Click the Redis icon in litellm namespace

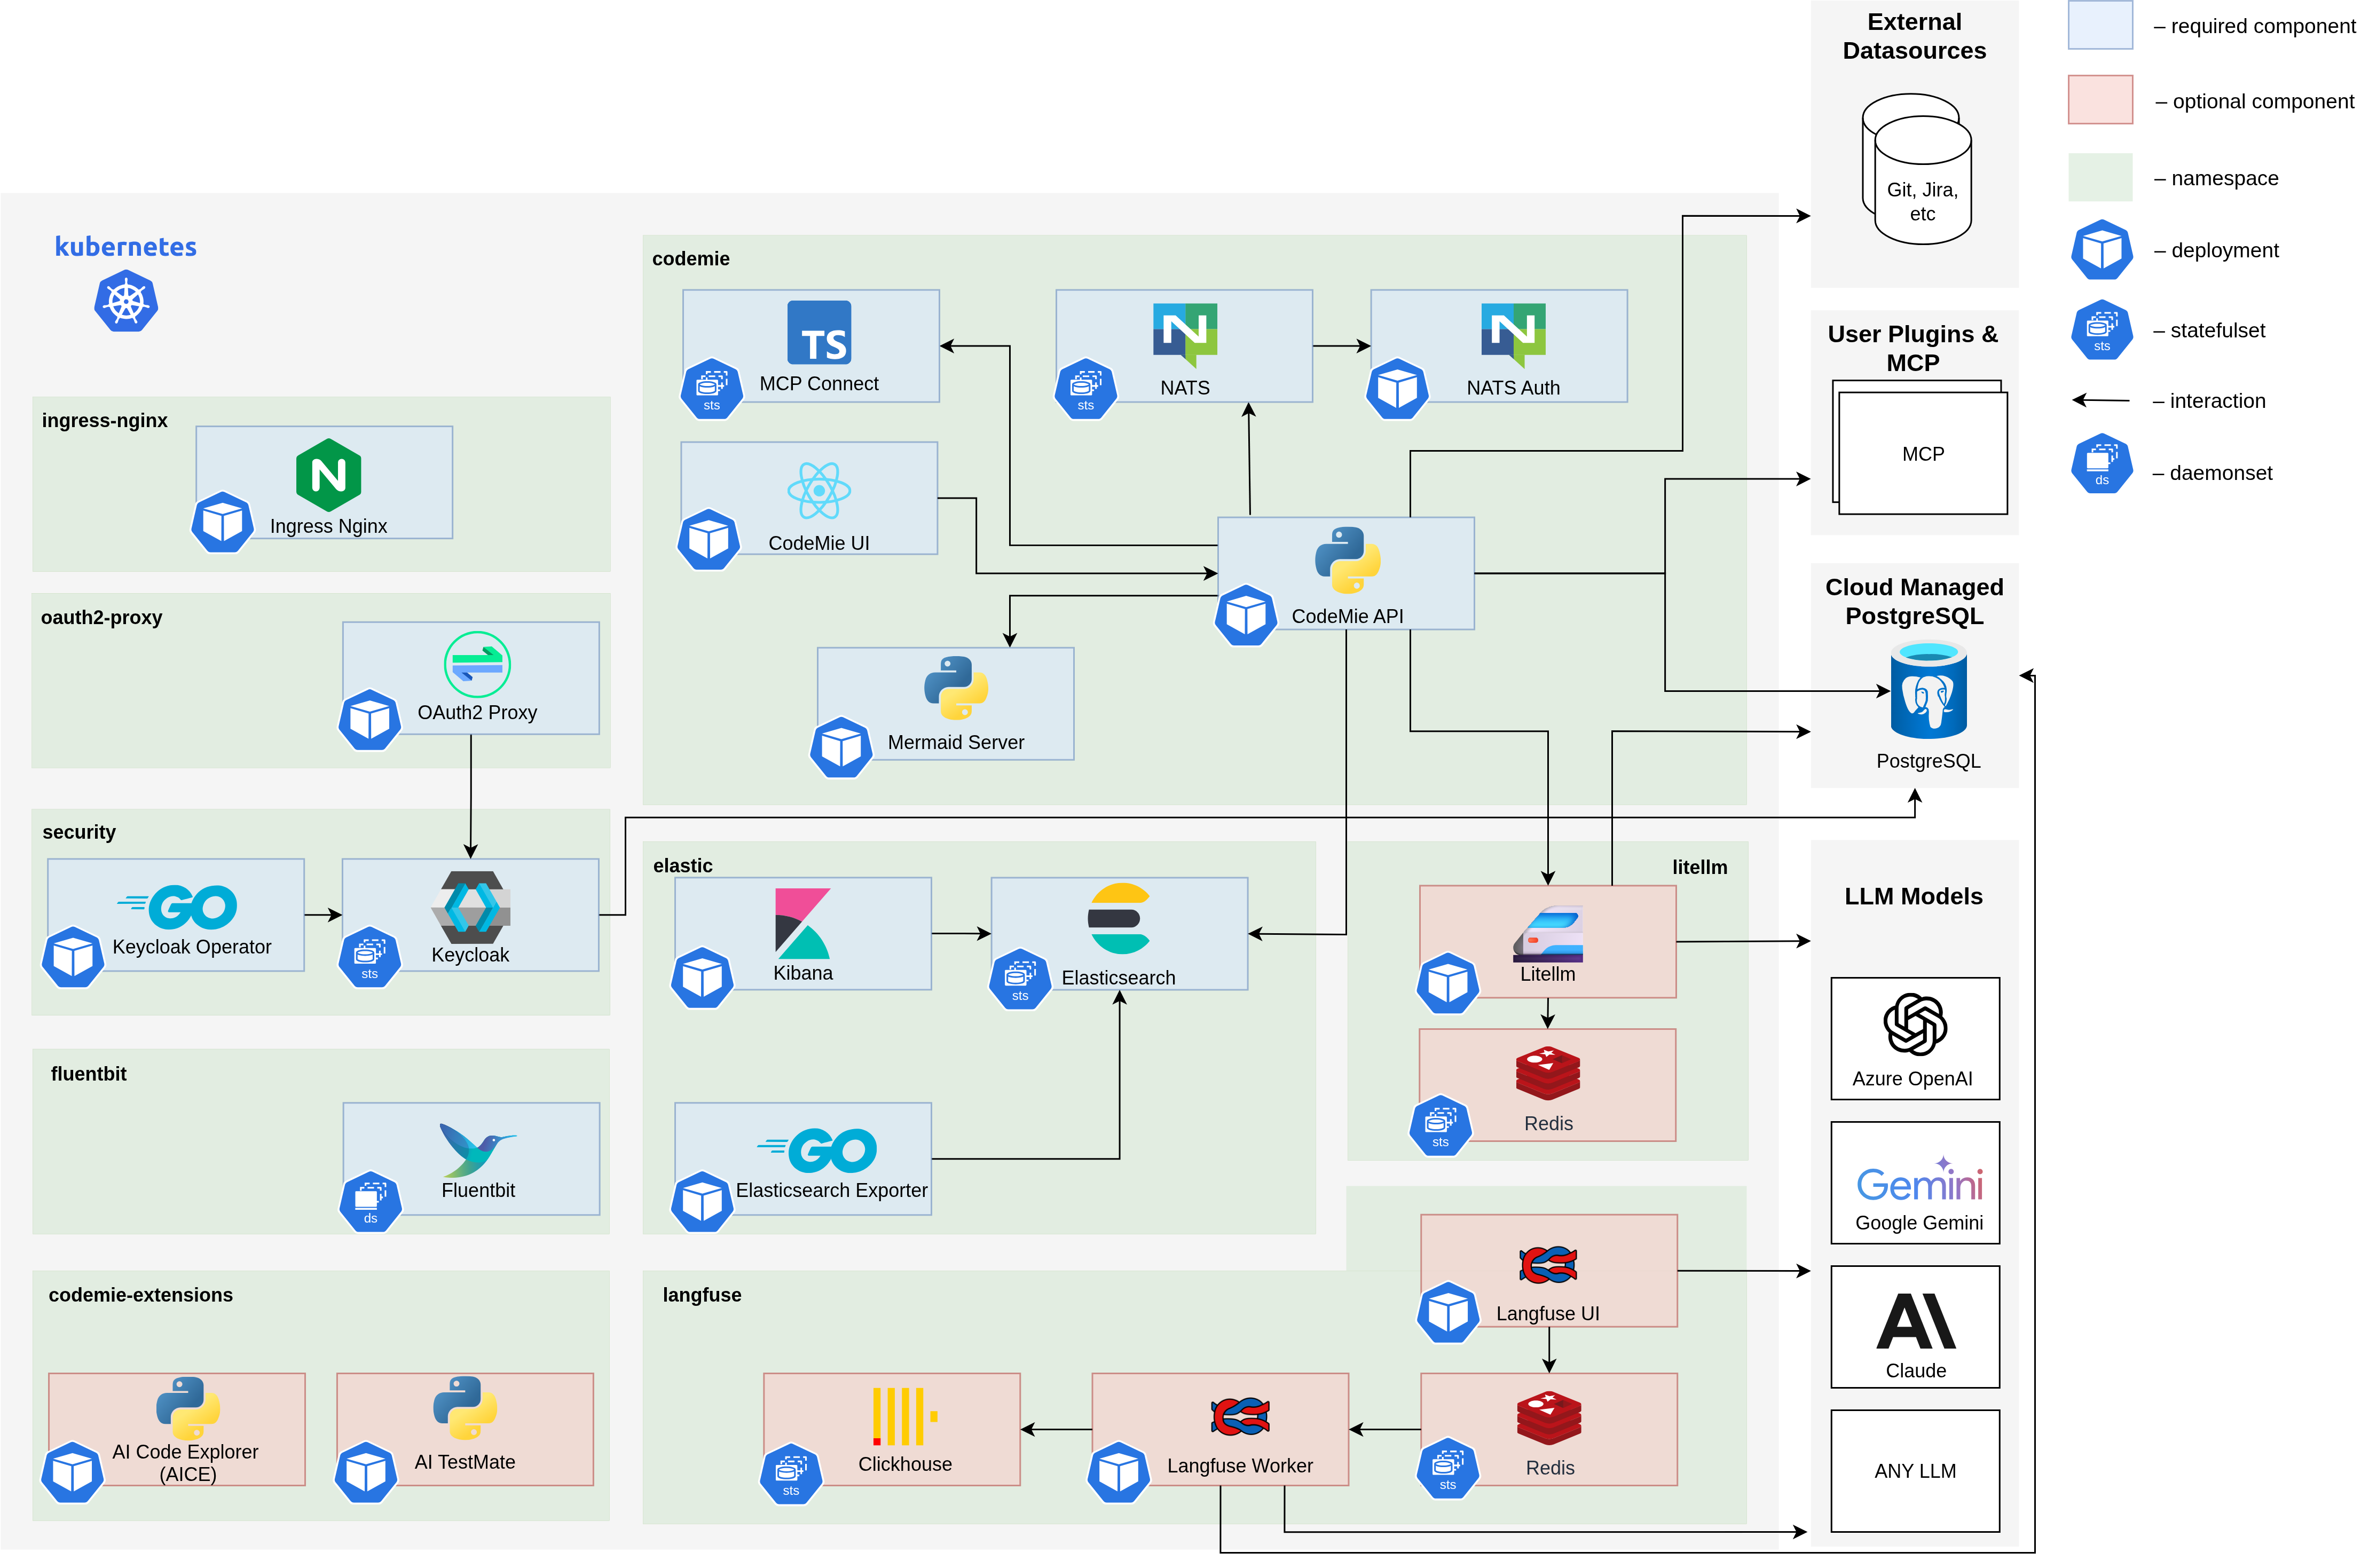tap(1548, 1073)
